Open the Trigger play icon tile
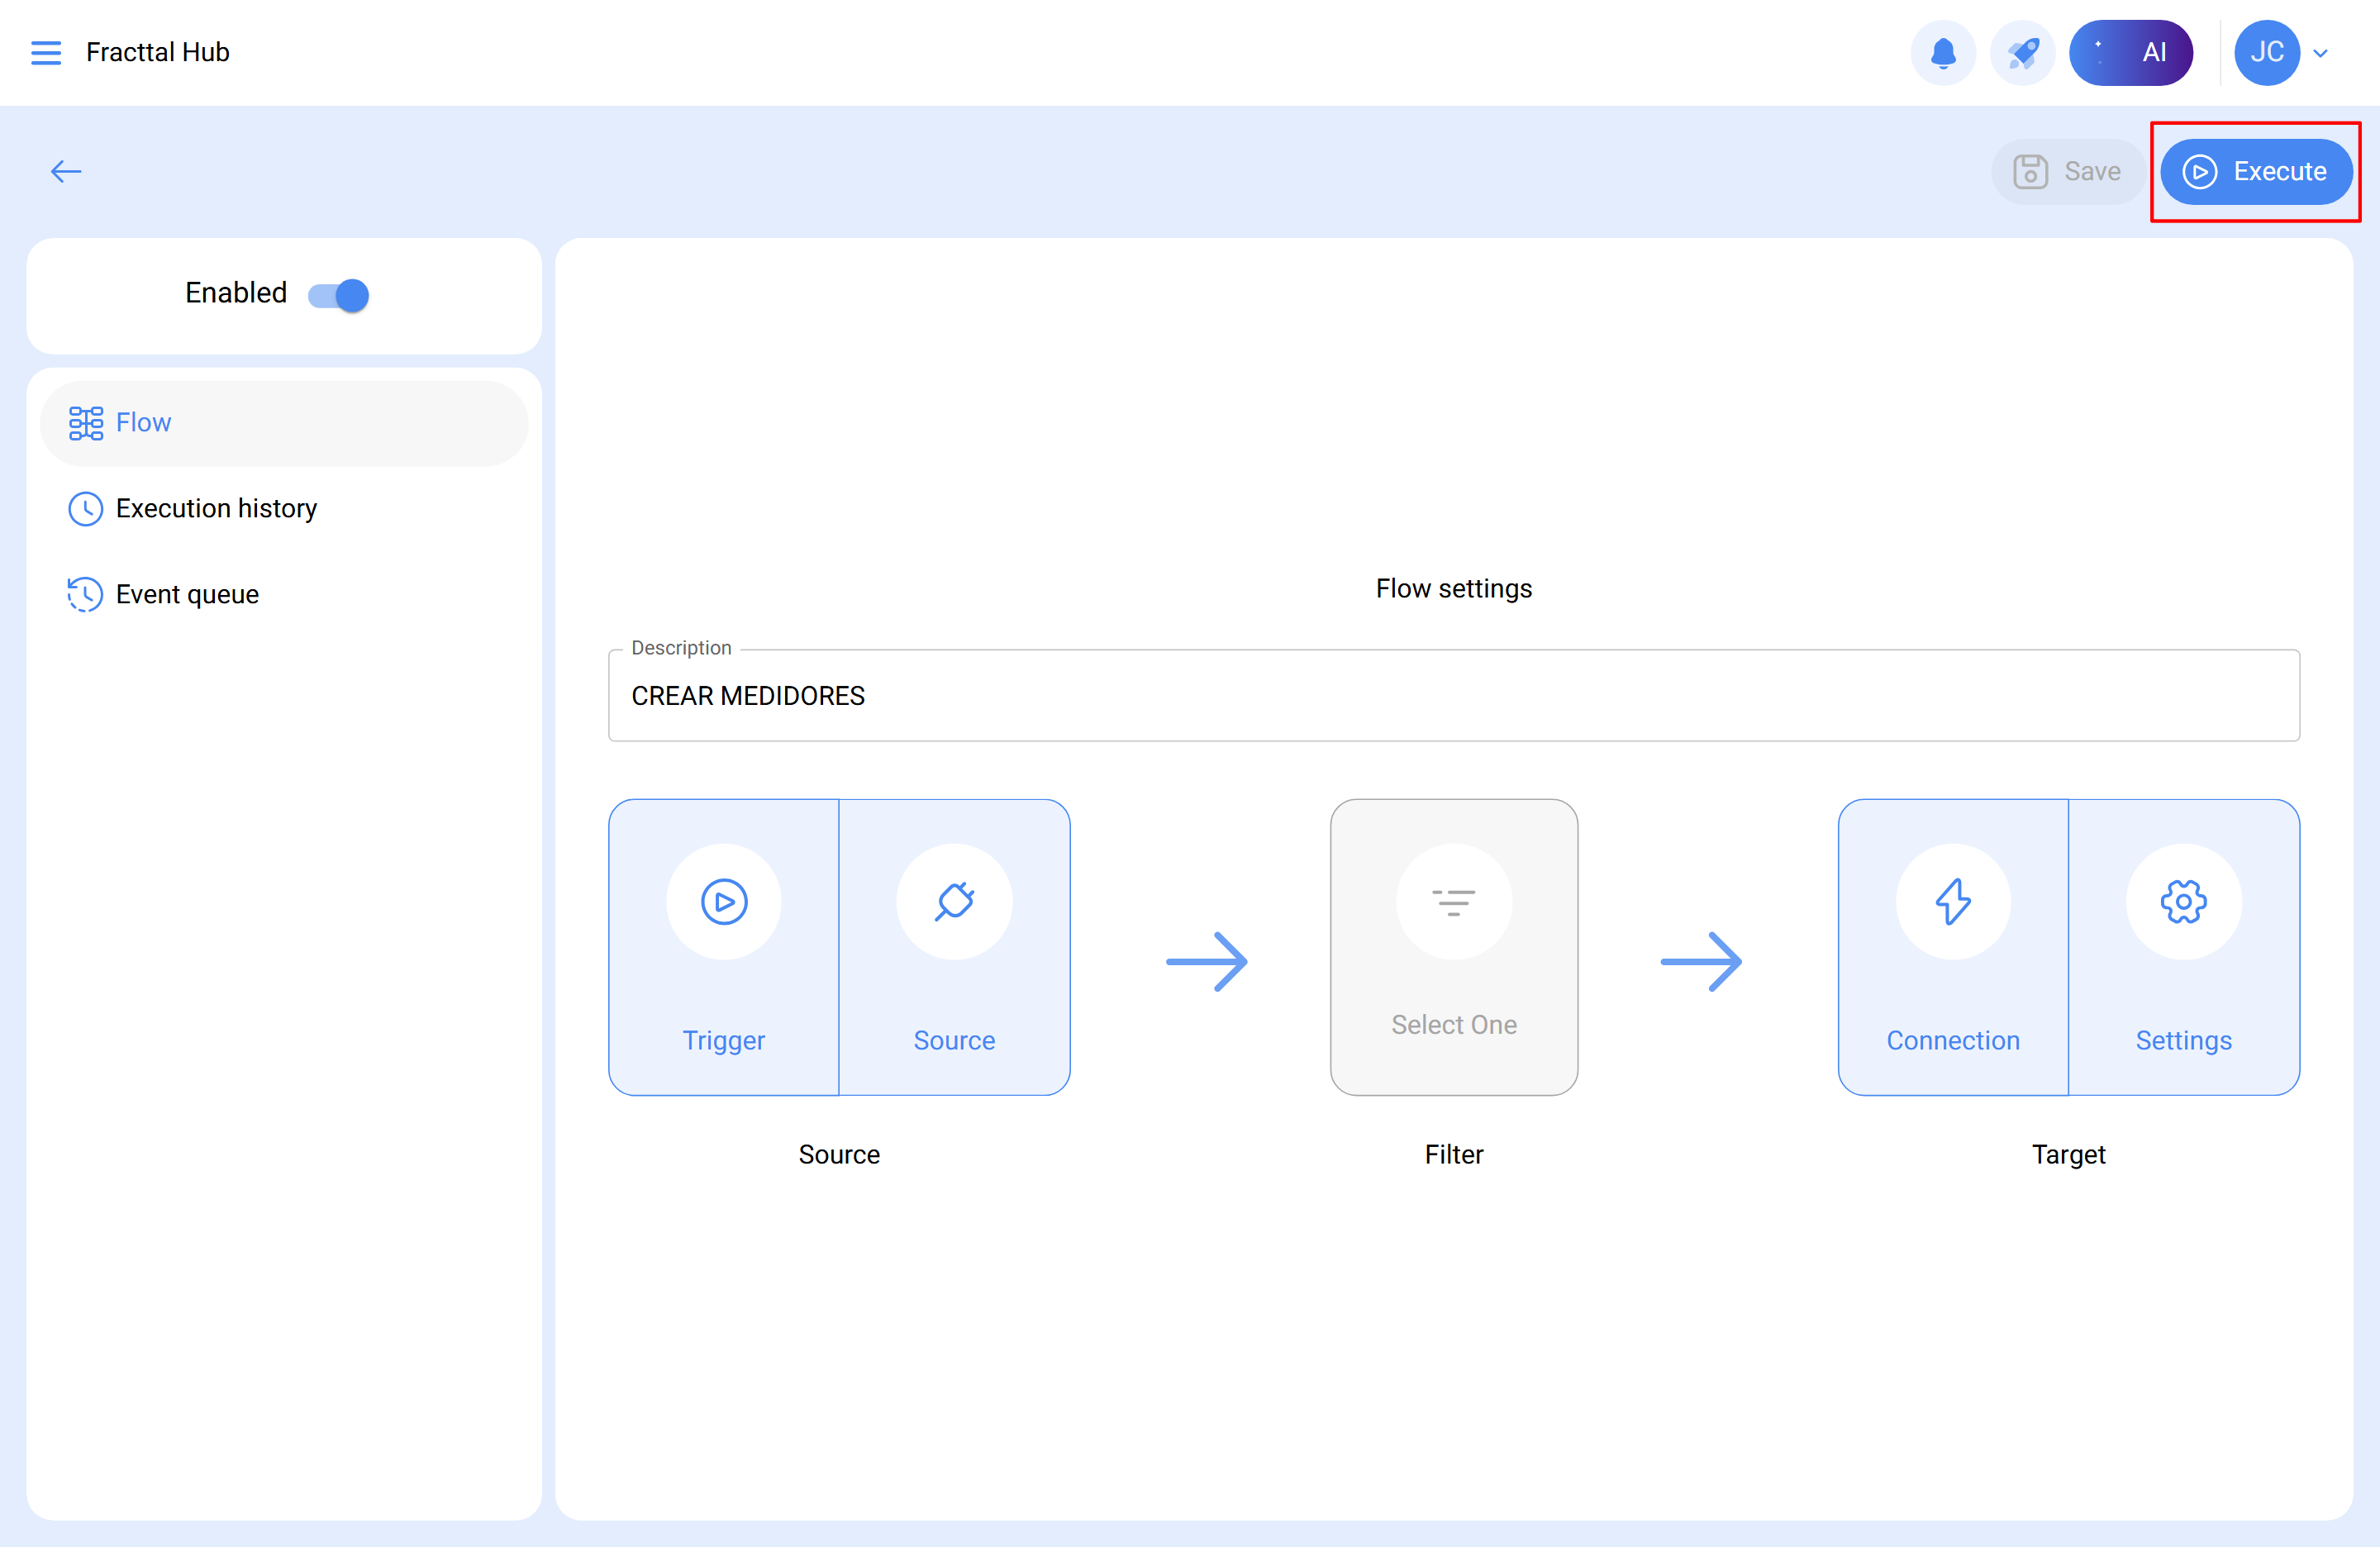2380x1547 pixels. [x=724, y=946]
